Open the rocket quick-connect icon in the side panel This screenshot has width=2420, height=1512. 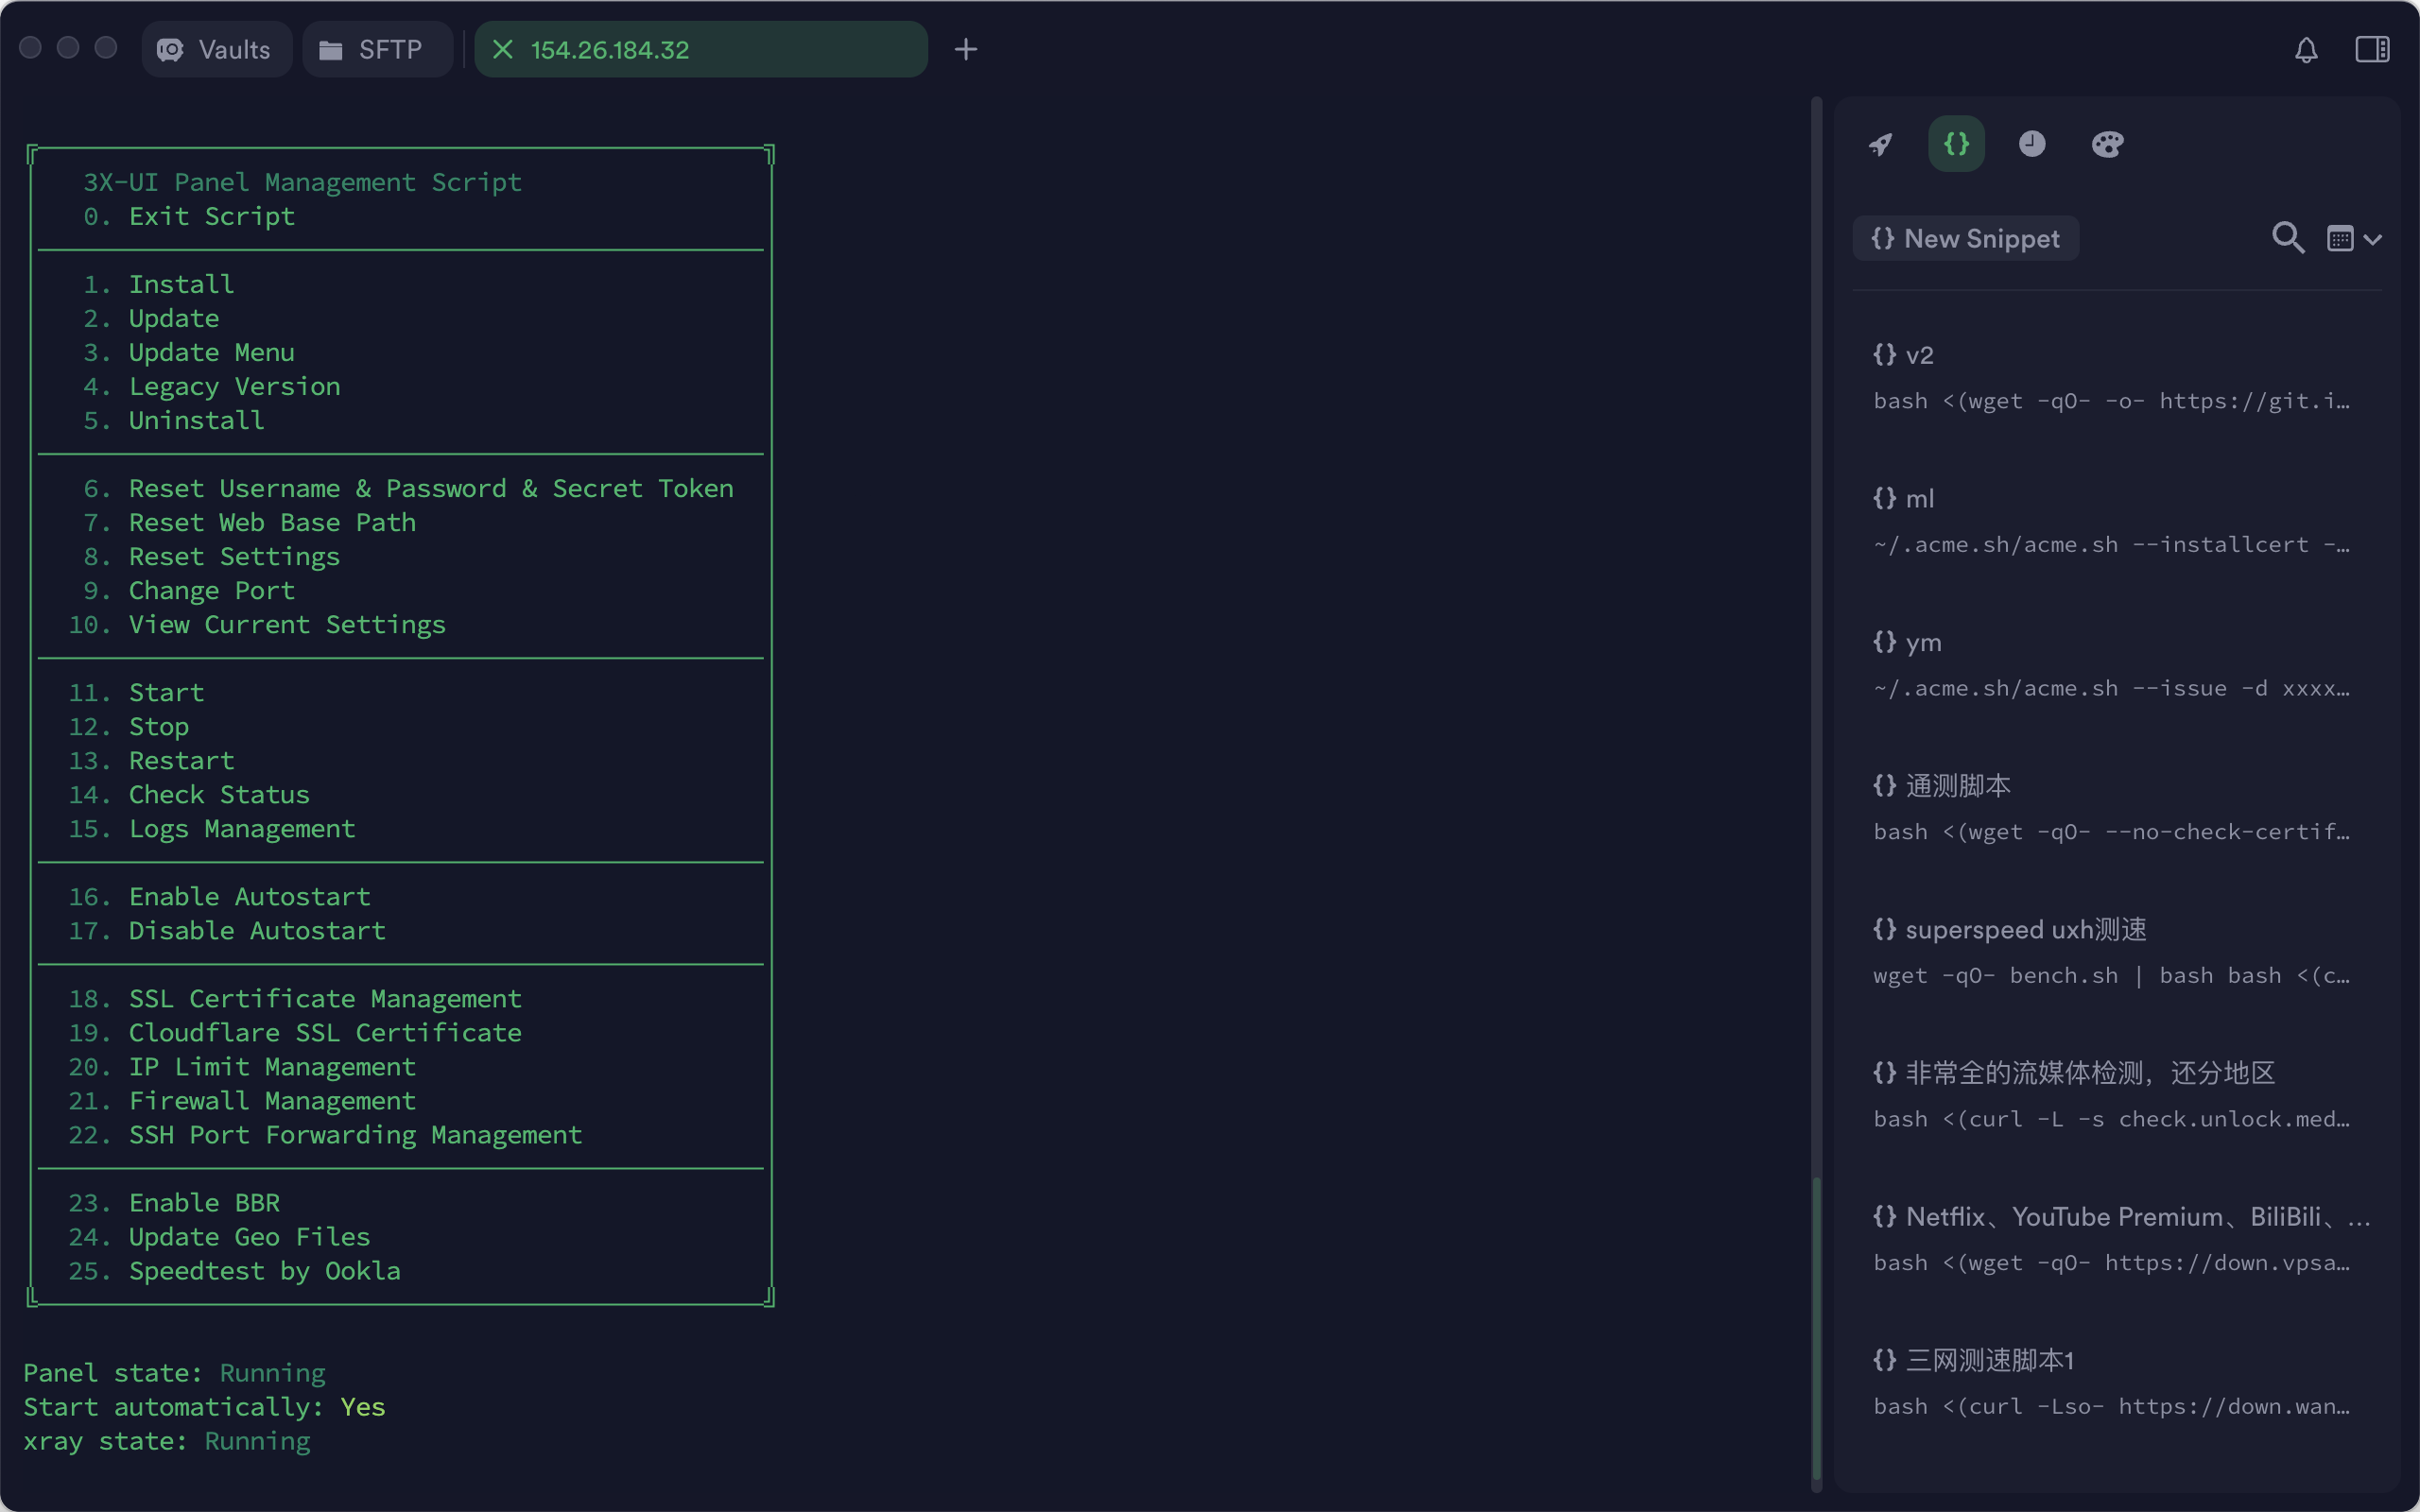(1881, 144)
